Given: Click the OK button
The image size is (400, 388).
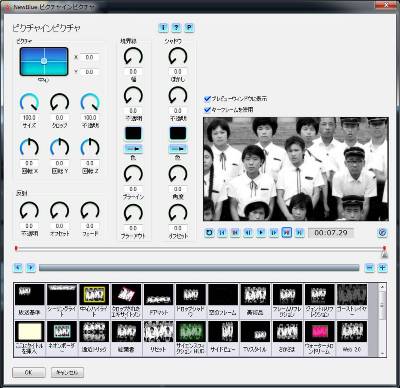Looking at the screenshot, I should [29, 372].
